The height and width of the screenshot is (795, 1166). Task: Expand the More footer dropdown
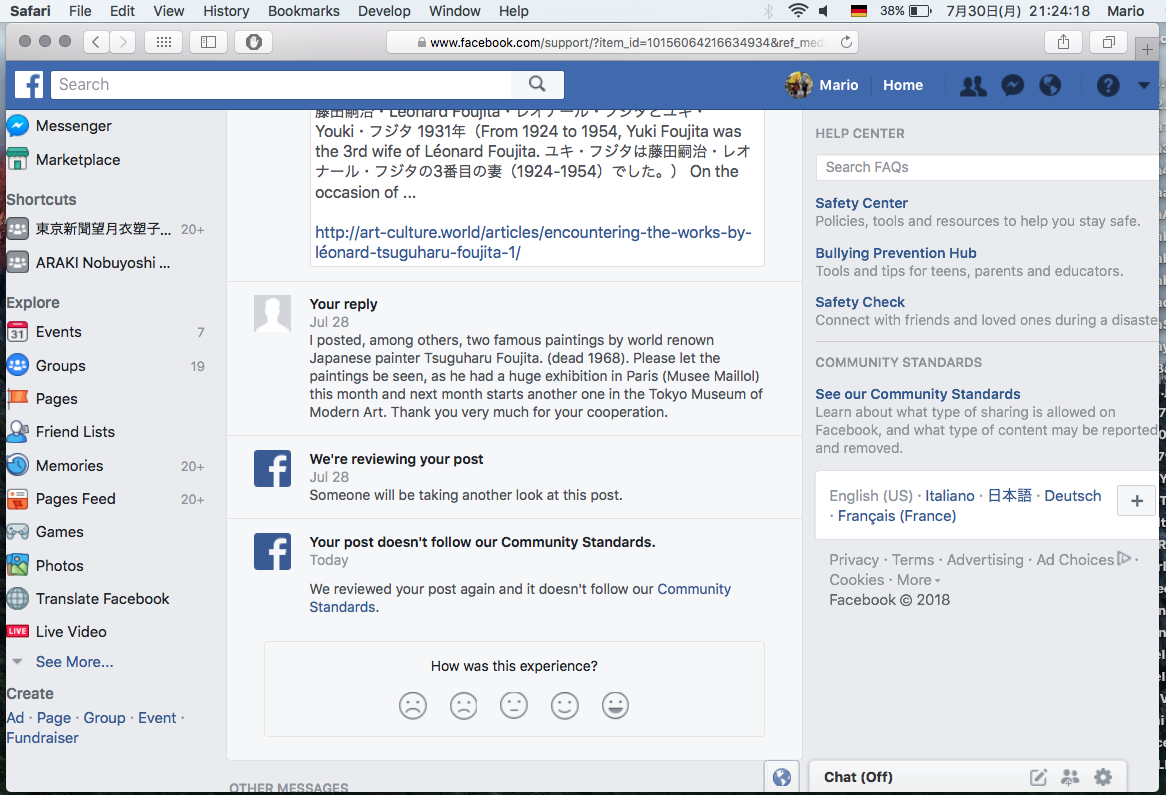pos(918,580)
